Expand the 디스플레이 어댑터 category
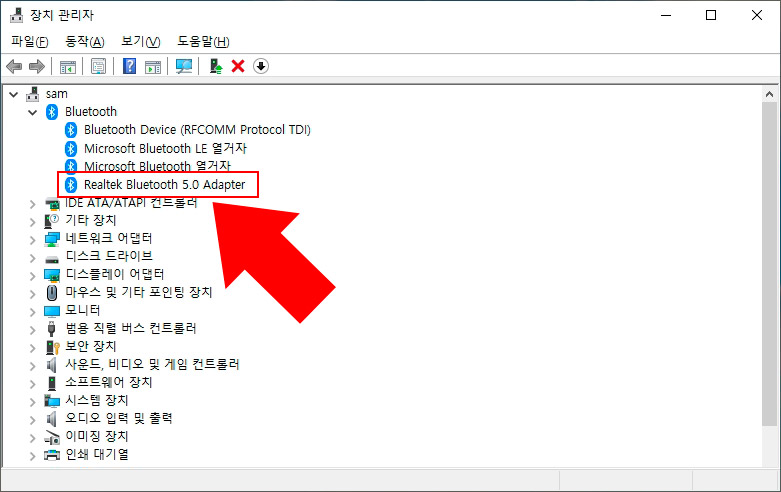 [32, 275]
